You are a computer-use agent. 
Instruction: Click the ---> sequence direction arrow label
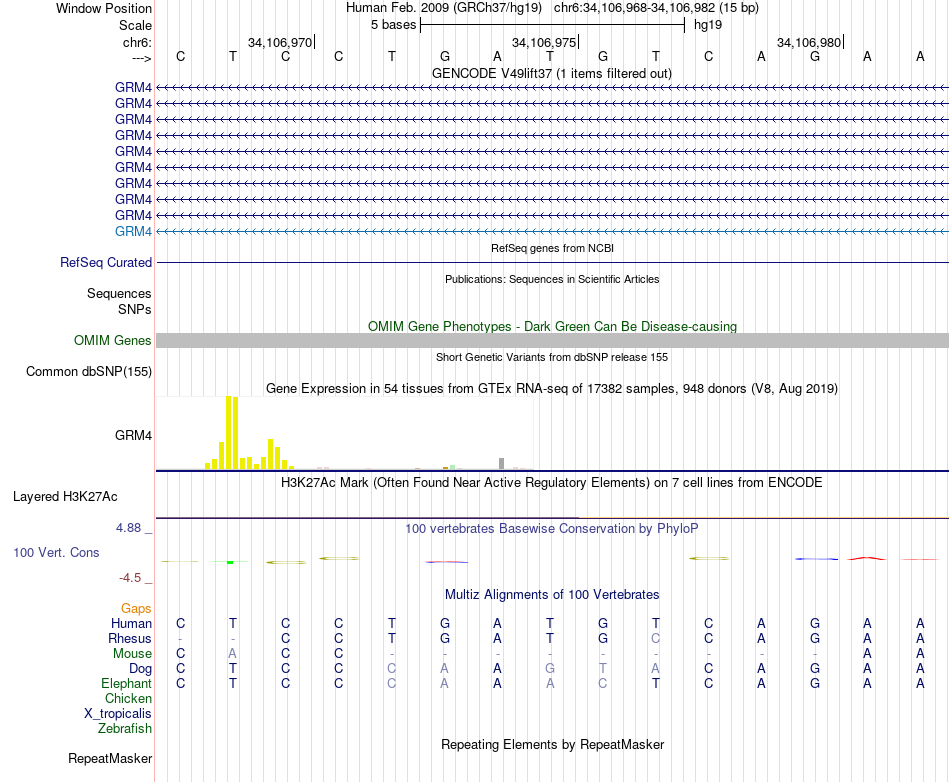141,58
